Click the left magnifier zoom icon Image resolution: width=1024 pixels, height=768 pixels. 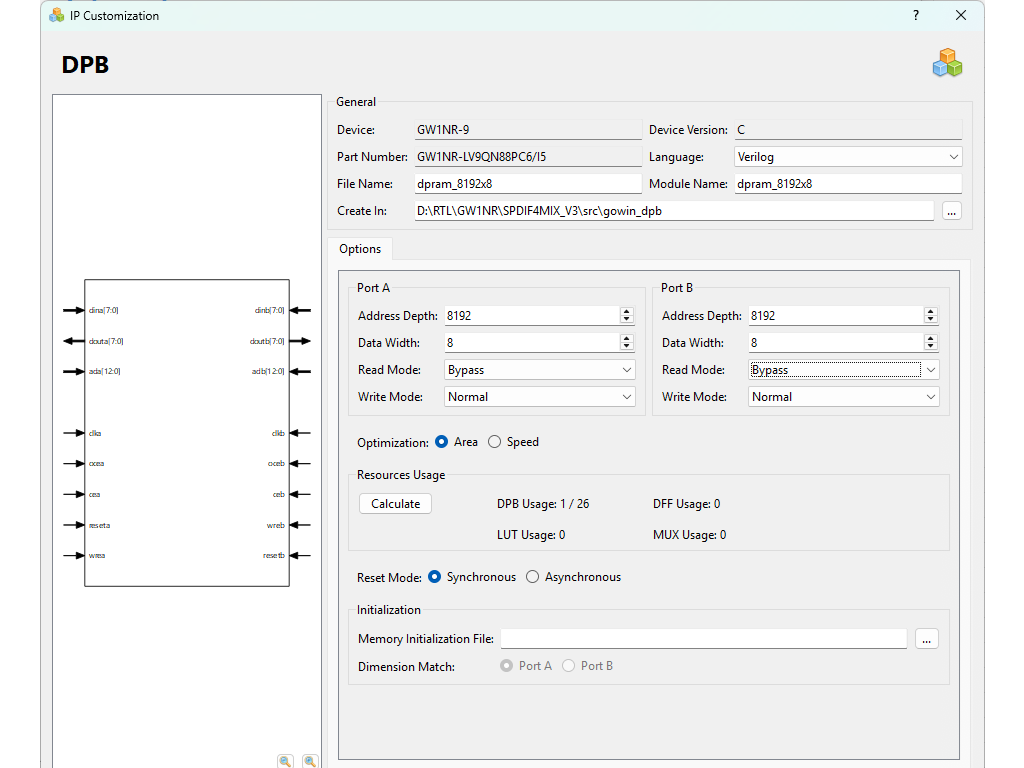[285, 761]
